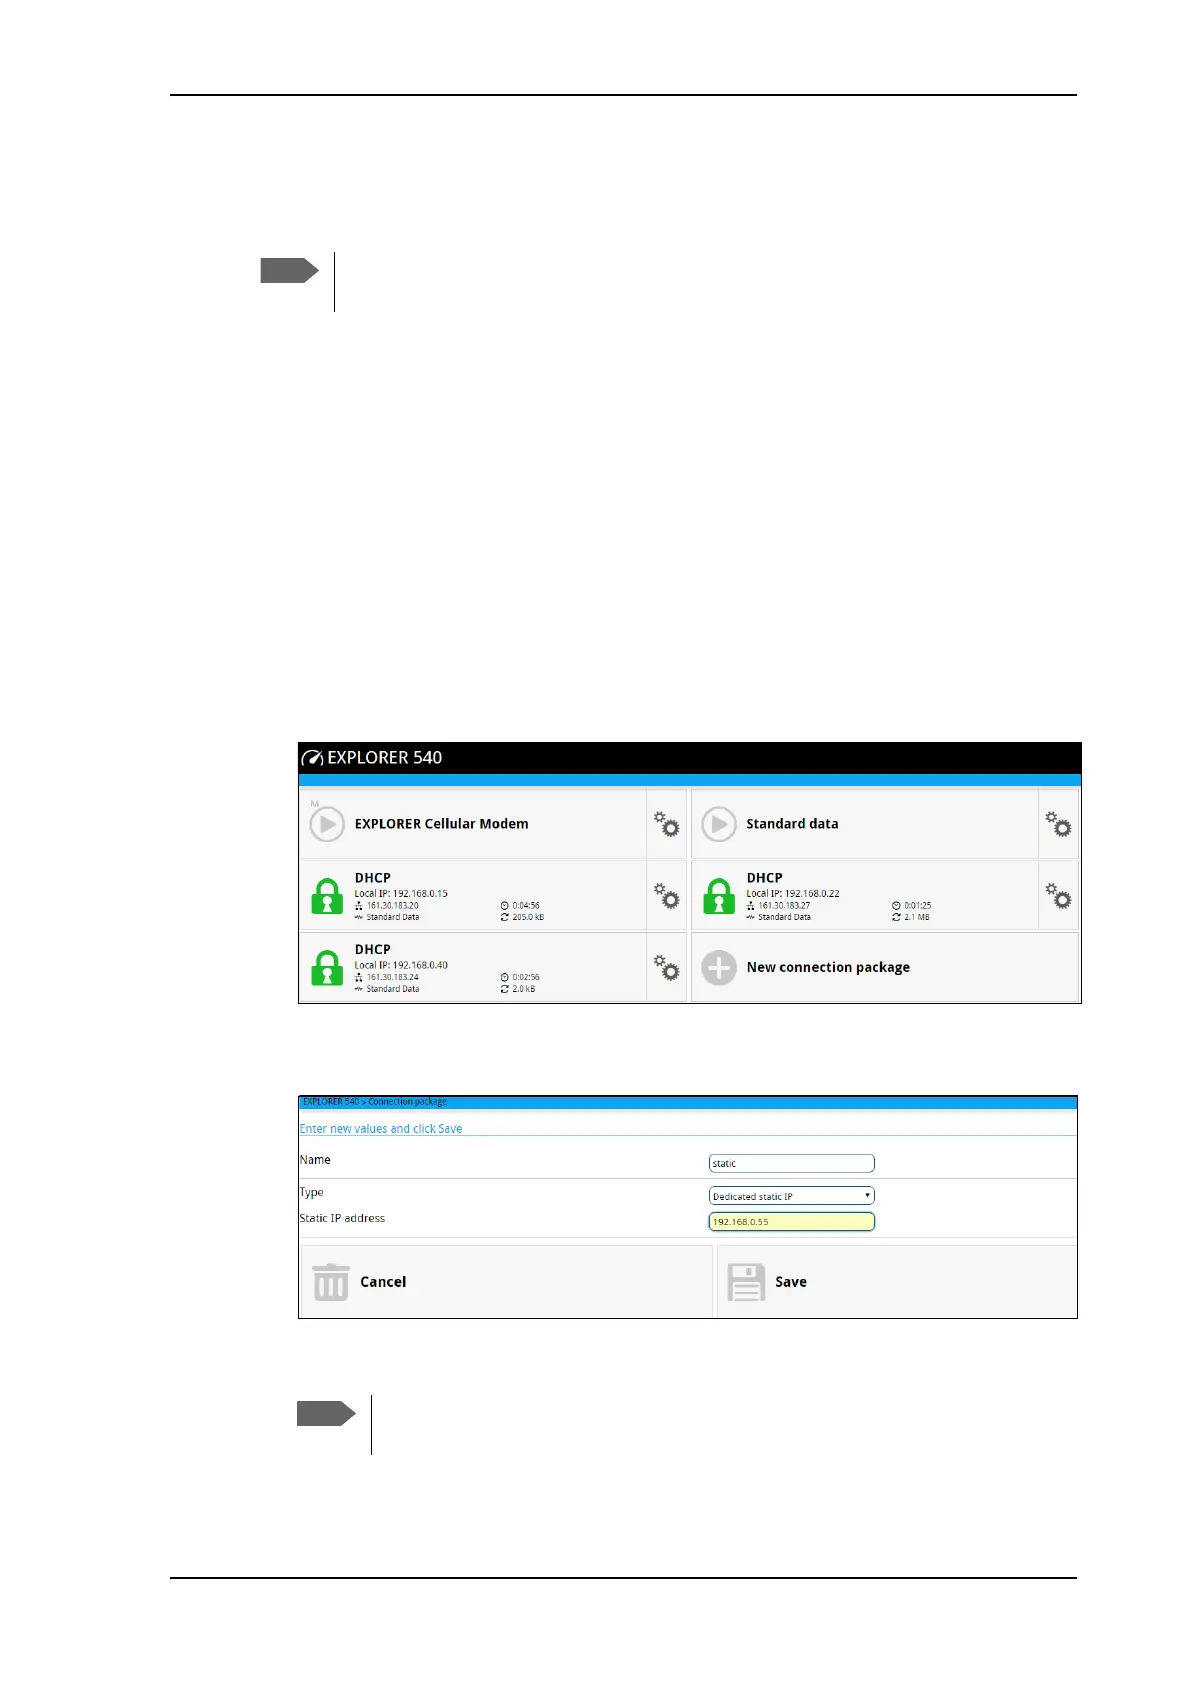Image resolution: width=1190 pixels, height=1684 pixels.
Task: Click the Static IP address field 192.168.0.55
Action: point(791,1221)
